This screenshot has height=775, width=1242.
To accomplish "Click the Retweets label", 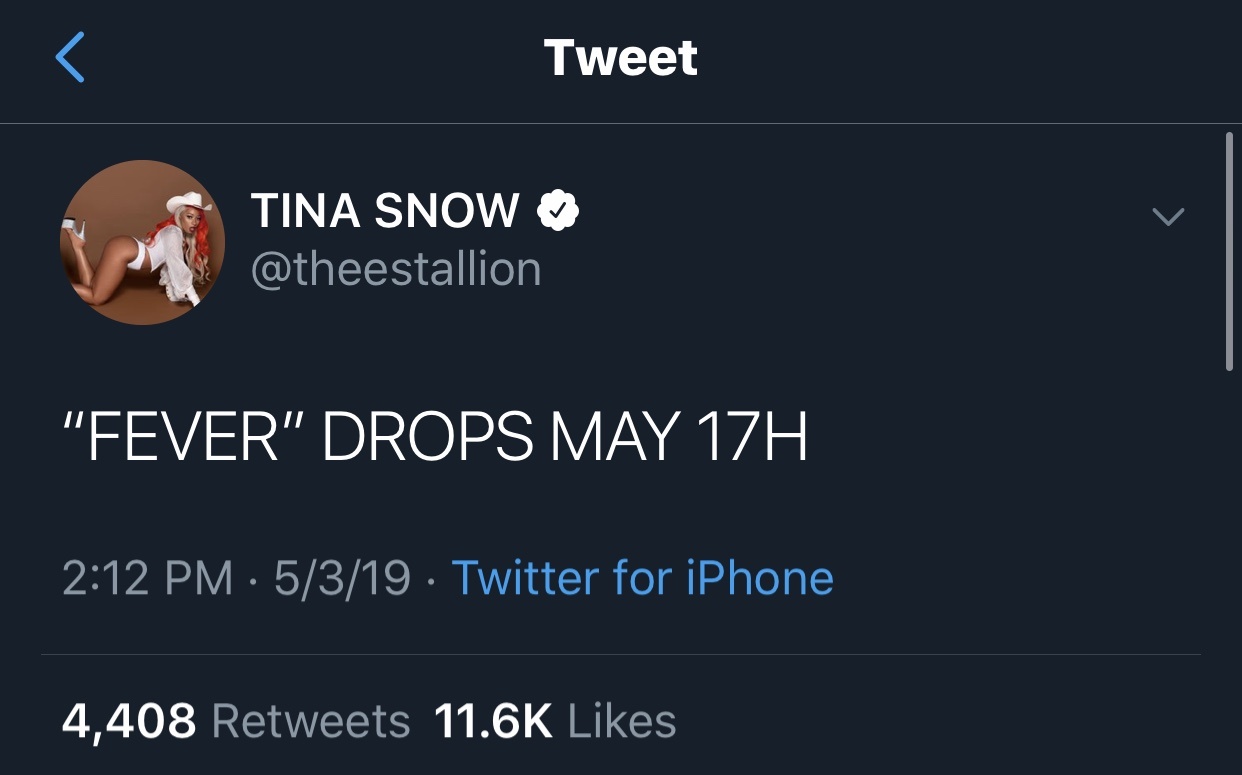I will (x=311, y=721).
